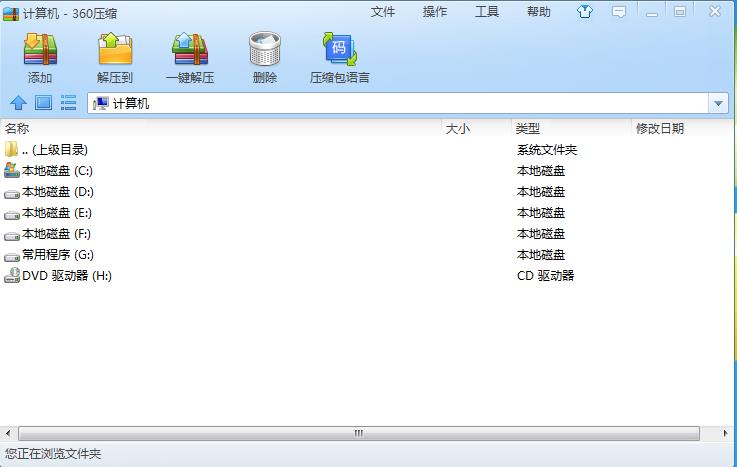Open the 操作 menu
Image resolution: width=737 pixels, height=467 pixels.
(x=435, y=12)
